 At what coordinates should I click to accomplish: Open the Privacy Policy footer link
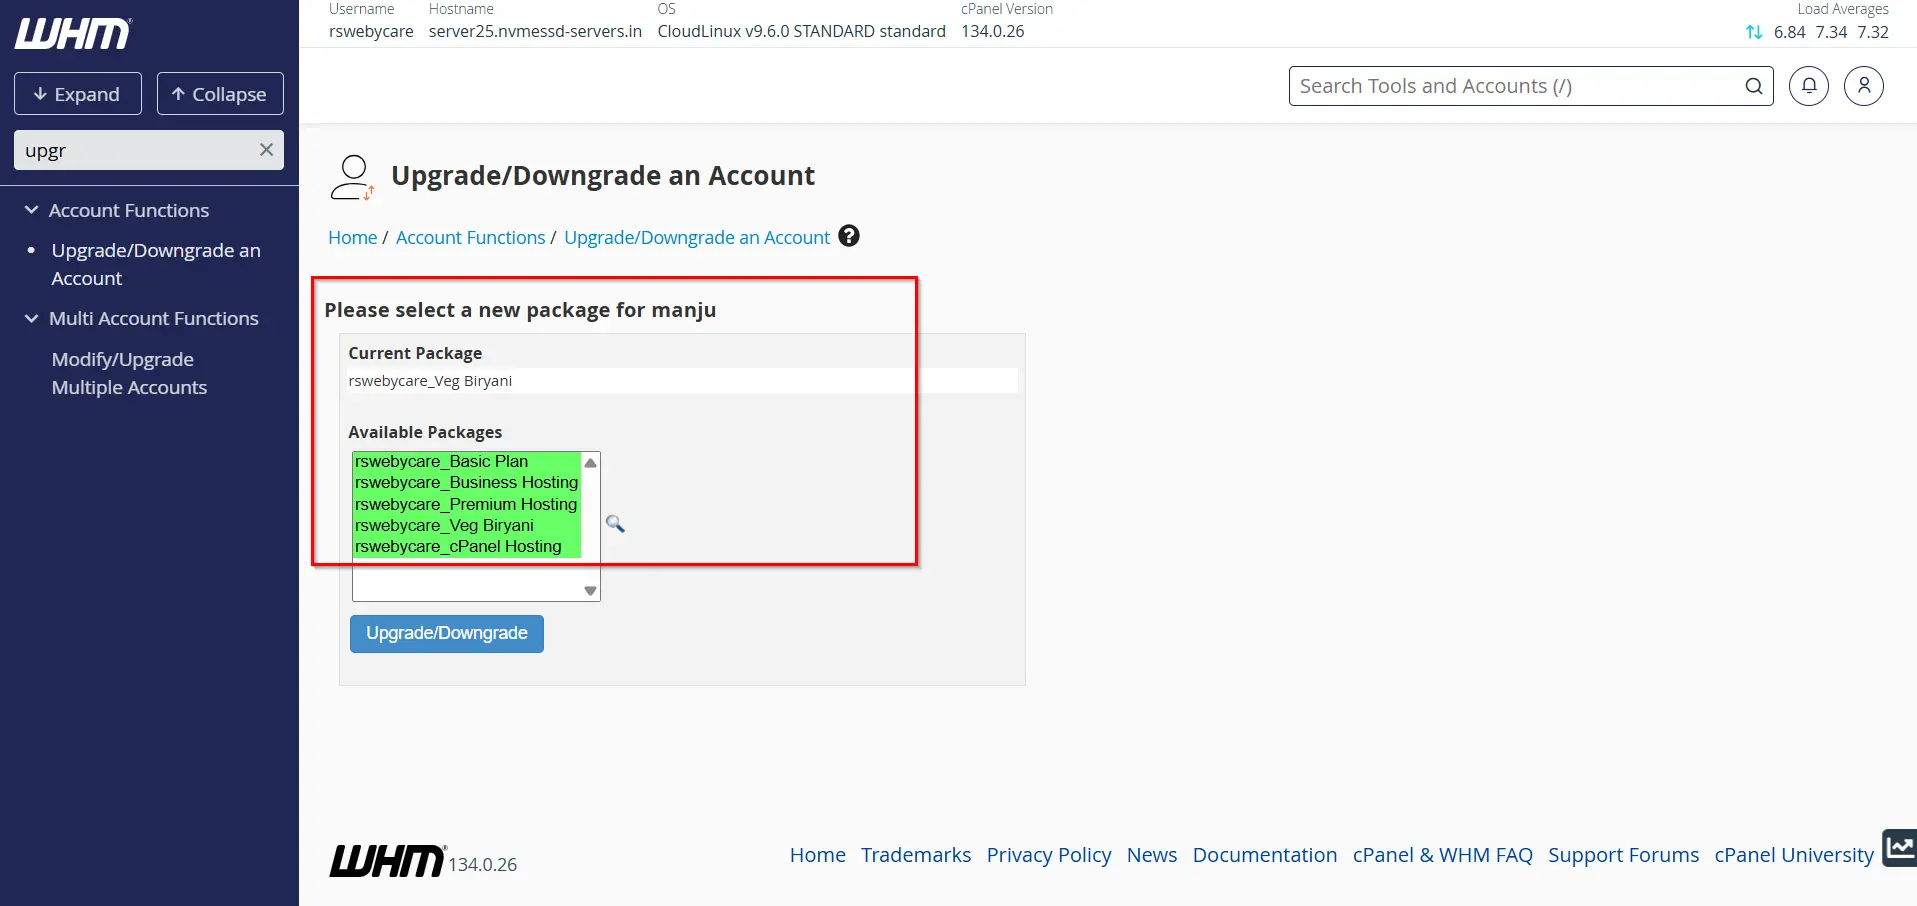(x=1049, y=855)
